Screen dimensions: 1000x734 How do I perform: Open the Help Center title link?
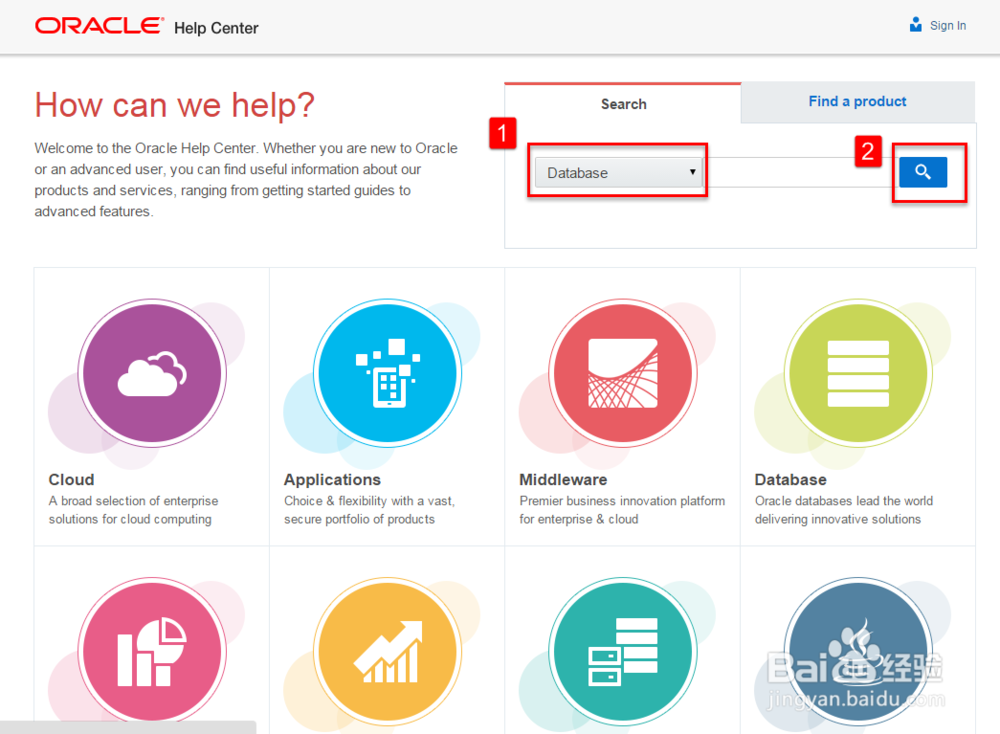click(x=216, y=28)
